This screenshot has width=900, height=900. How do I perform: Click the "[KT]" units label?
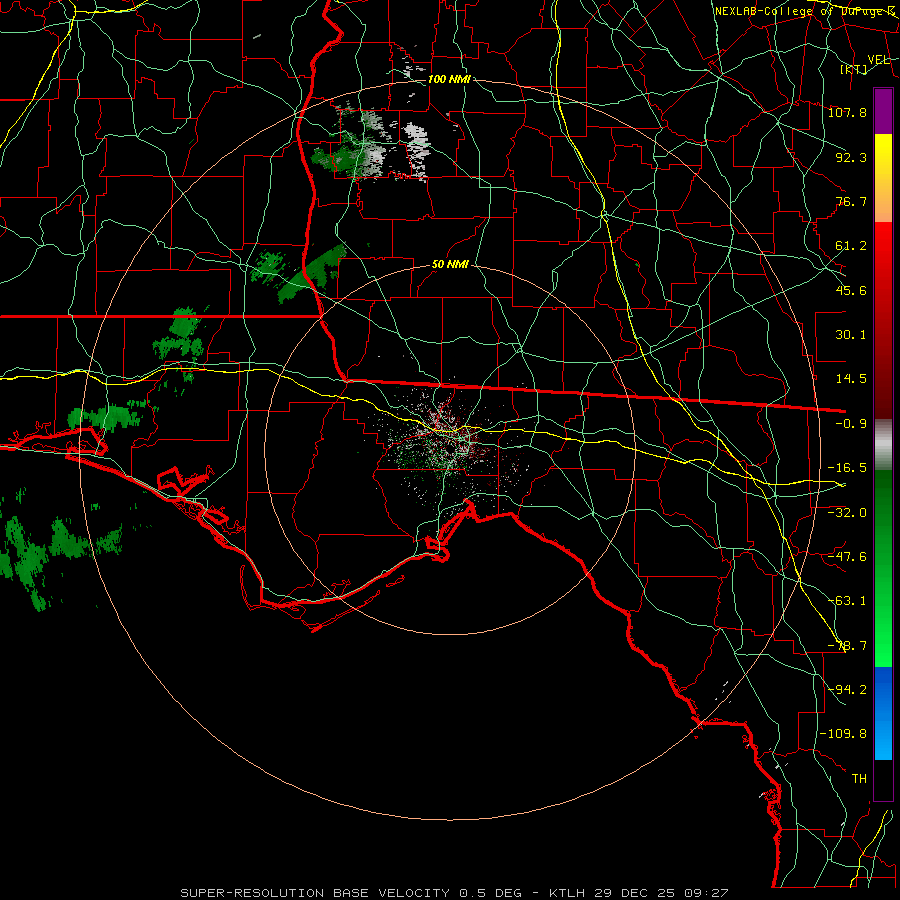854,69
